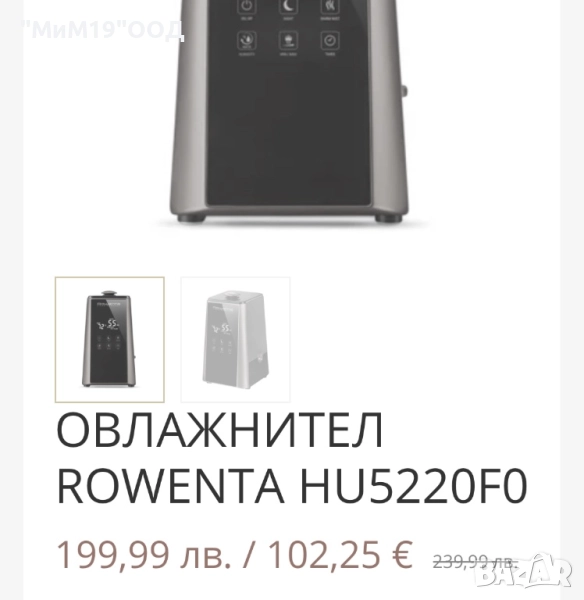584x600 pixels.
Task: Click the humidifier's left front foot
Action: coord(192,218)
